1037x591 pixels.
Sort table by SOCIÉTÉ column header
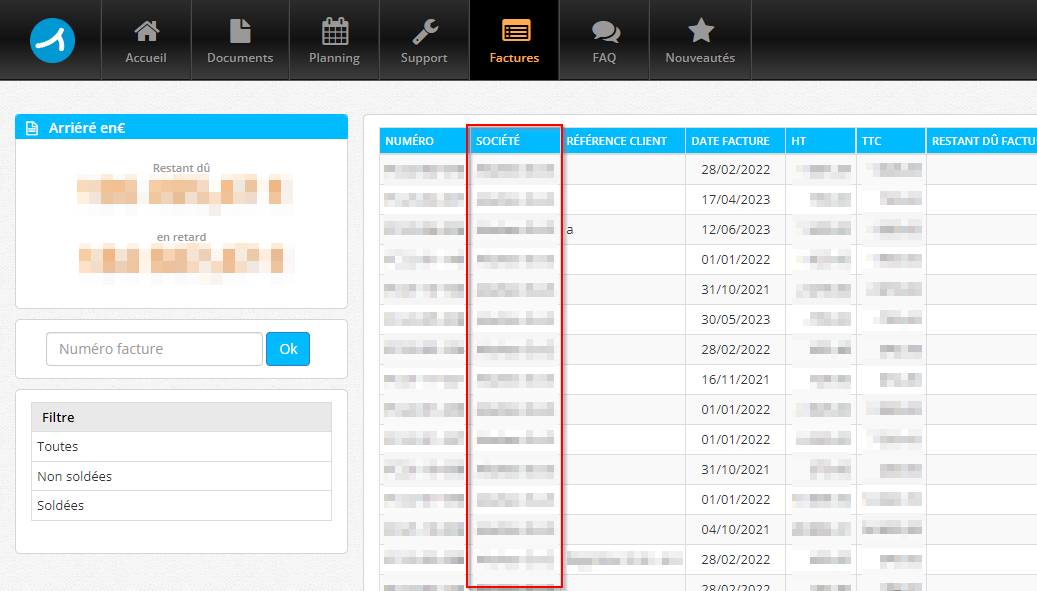(x=498, y=141)
